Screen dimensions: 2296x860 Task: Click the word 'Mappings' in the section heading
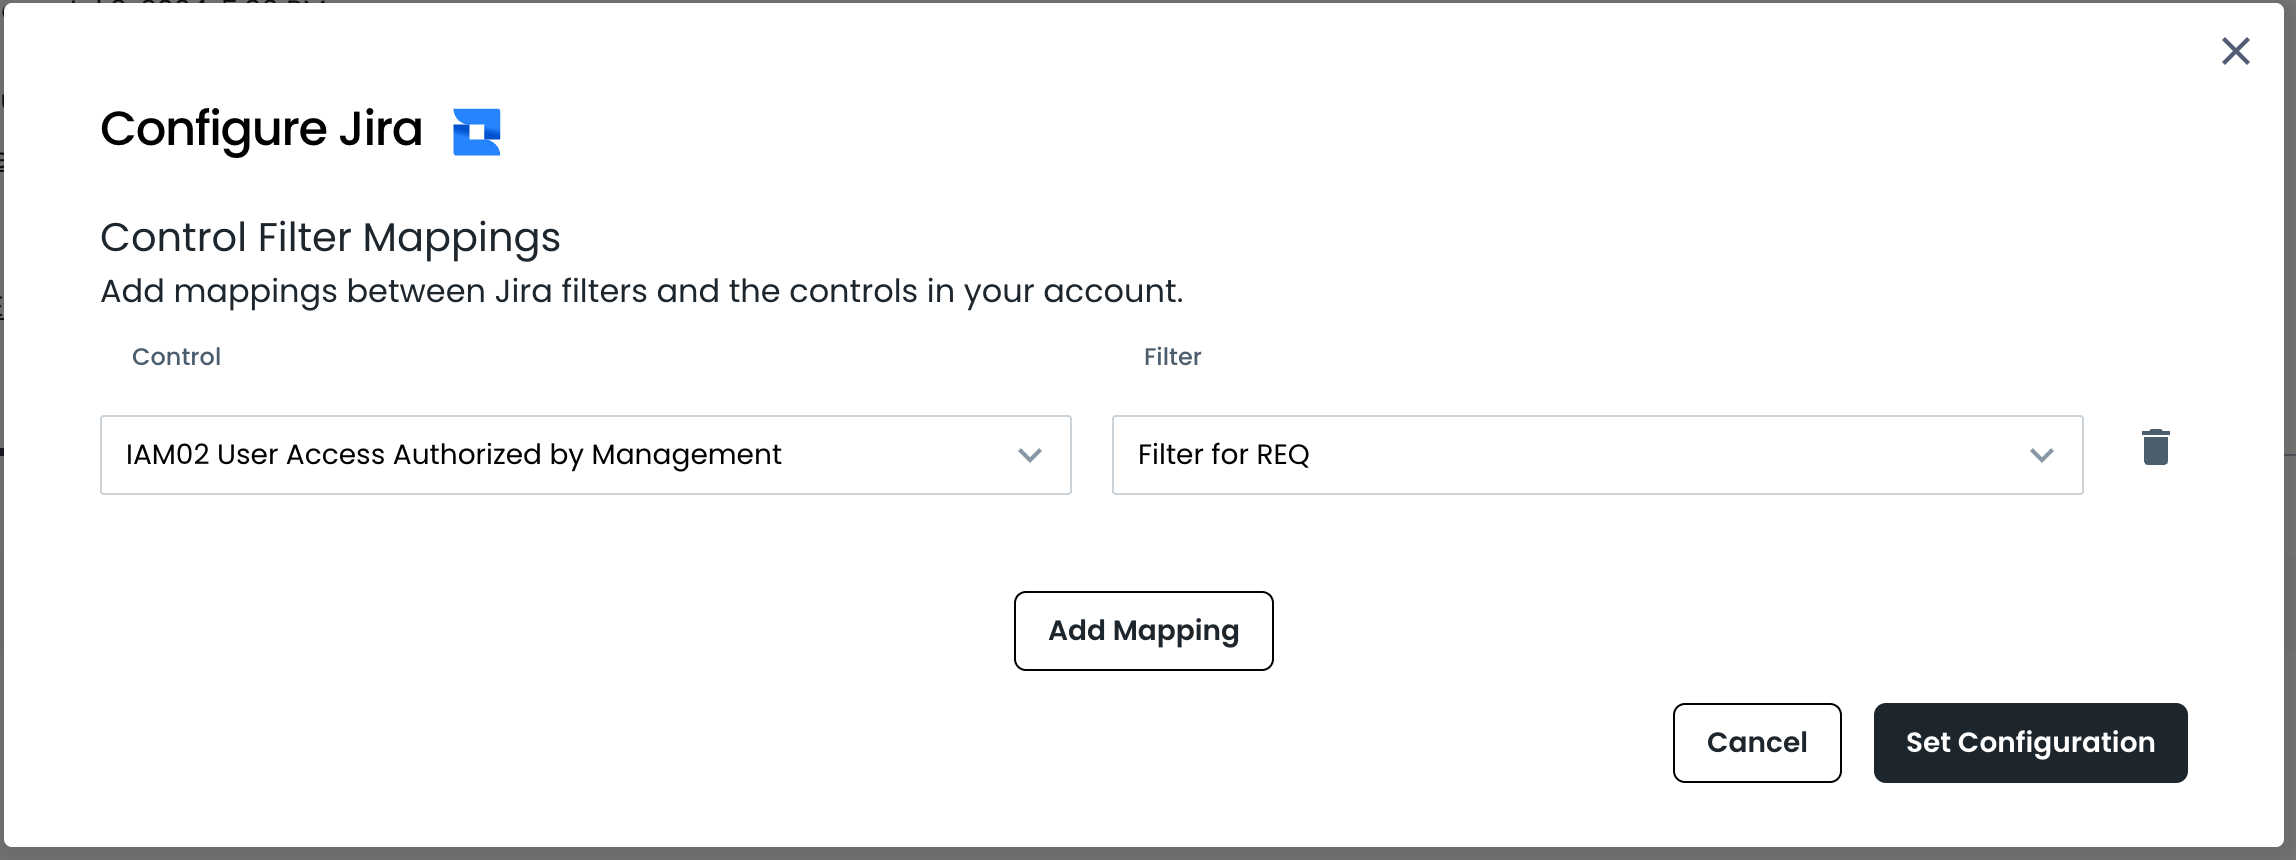(461, 237)
